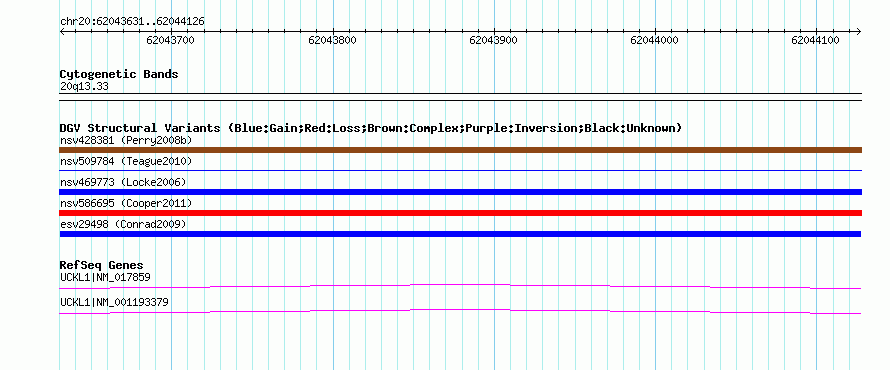Screen dimensions: 890x370
Task: Click the blue esv29498 gain variant bar
Action: pos(460,234)
